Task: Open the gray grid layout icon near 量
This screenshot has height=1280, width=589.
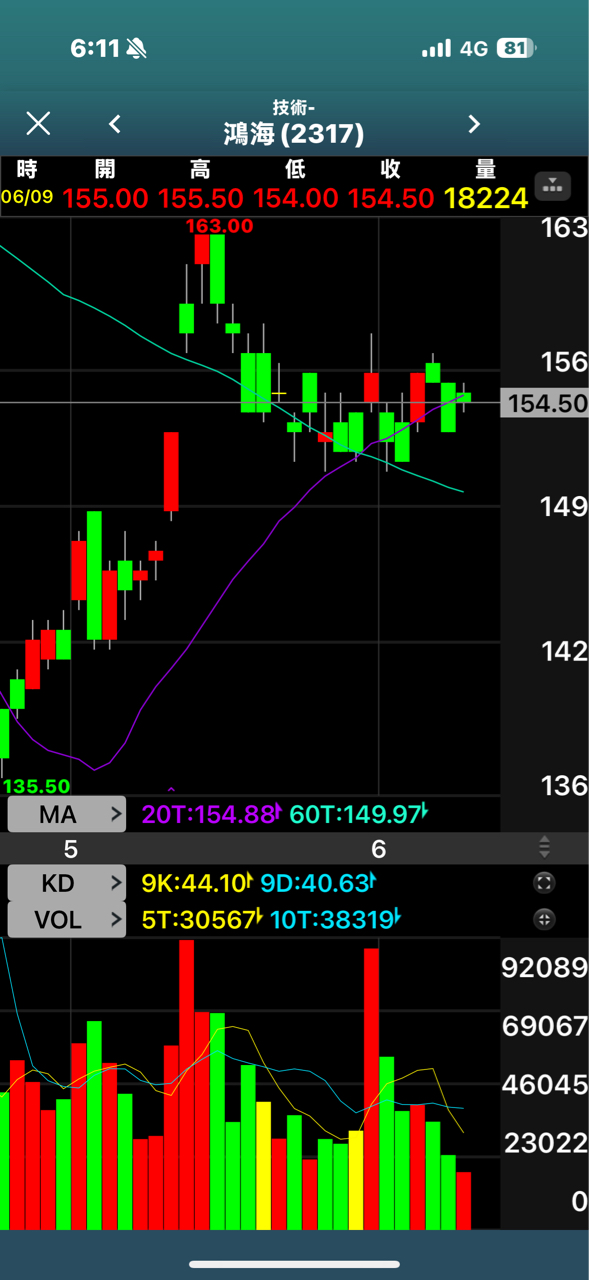Action: (x=553, y=185)
